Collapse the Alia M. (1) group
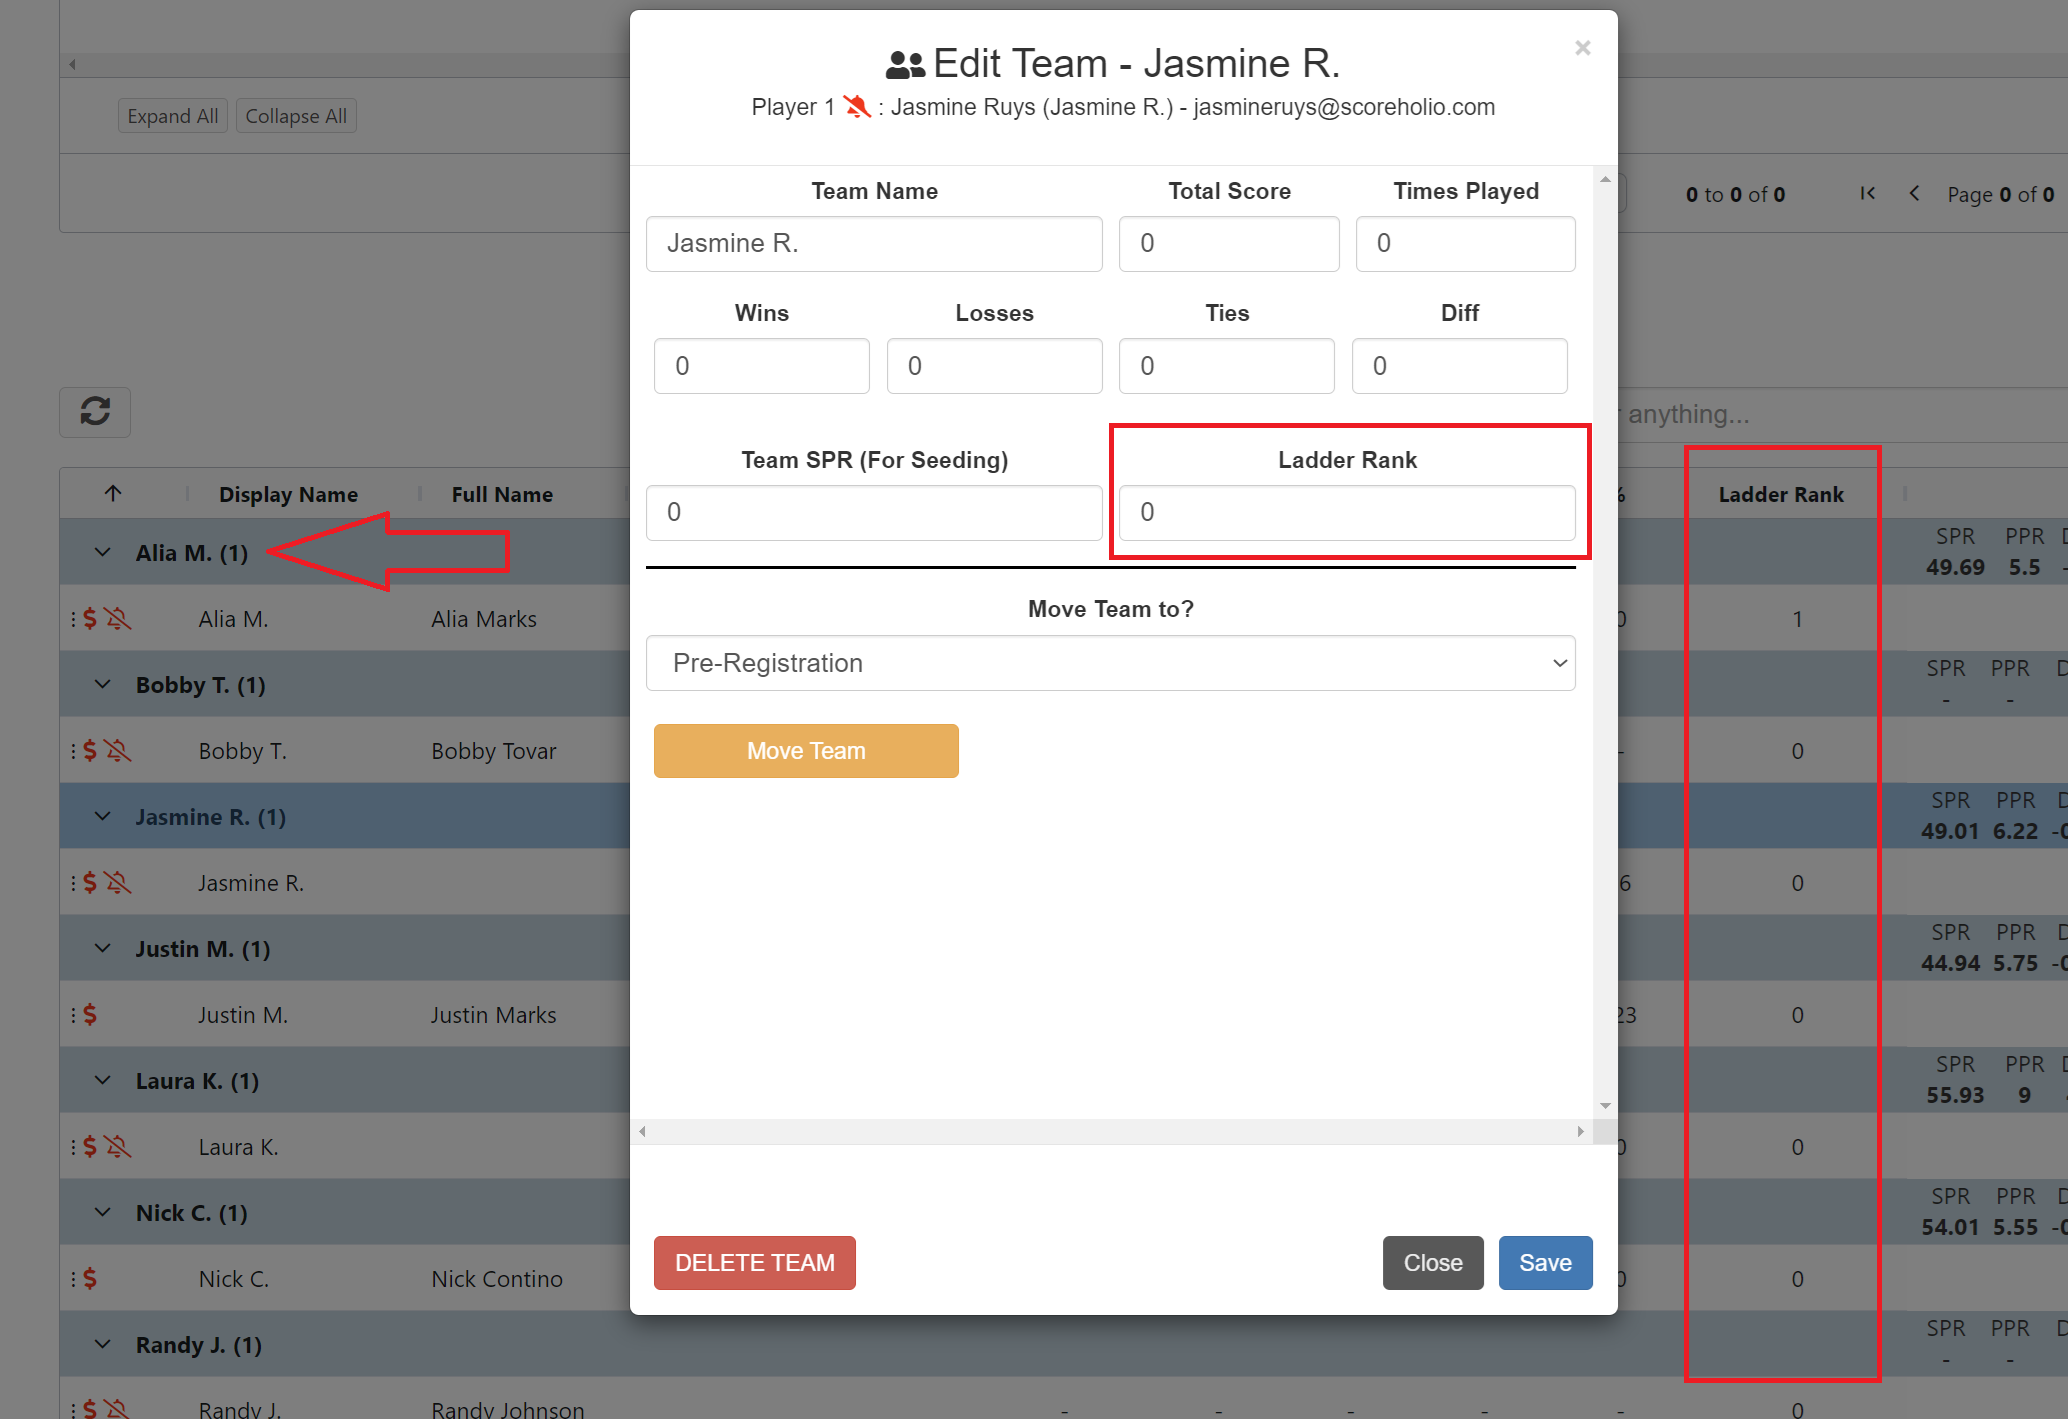 tap(103, 552)
